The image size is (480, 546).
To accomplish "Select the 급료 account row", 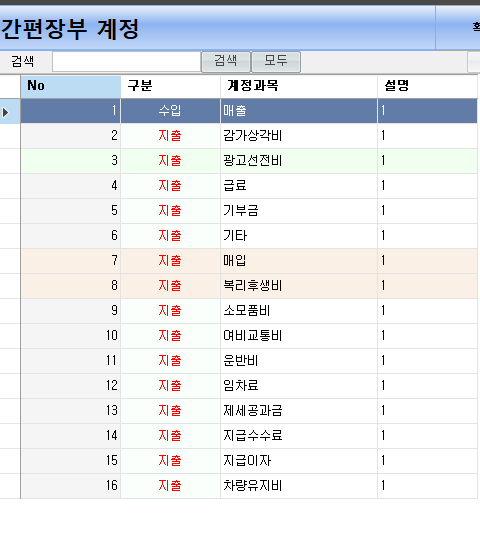I will [249, 186].
